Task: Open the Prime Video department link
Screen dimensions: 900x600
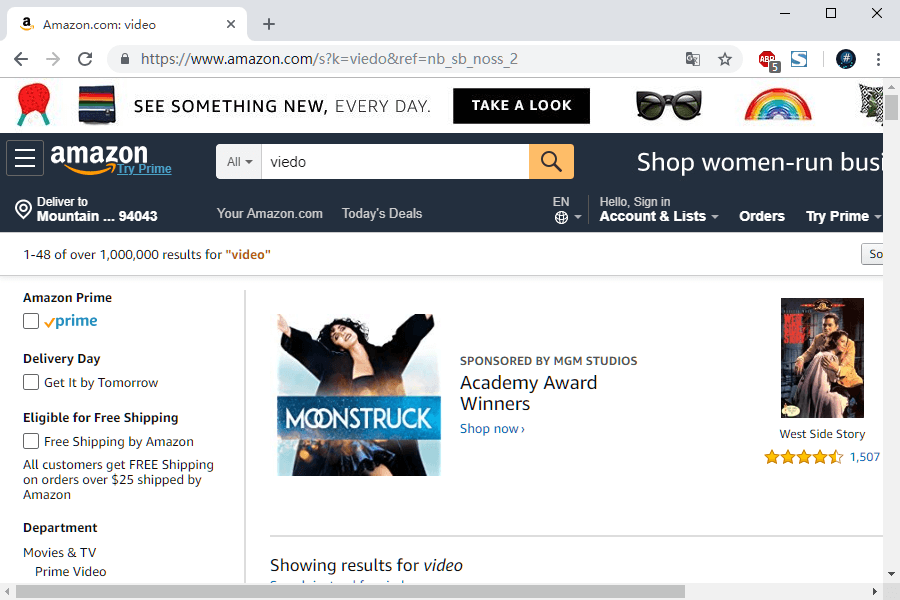Action: (71, 571)
